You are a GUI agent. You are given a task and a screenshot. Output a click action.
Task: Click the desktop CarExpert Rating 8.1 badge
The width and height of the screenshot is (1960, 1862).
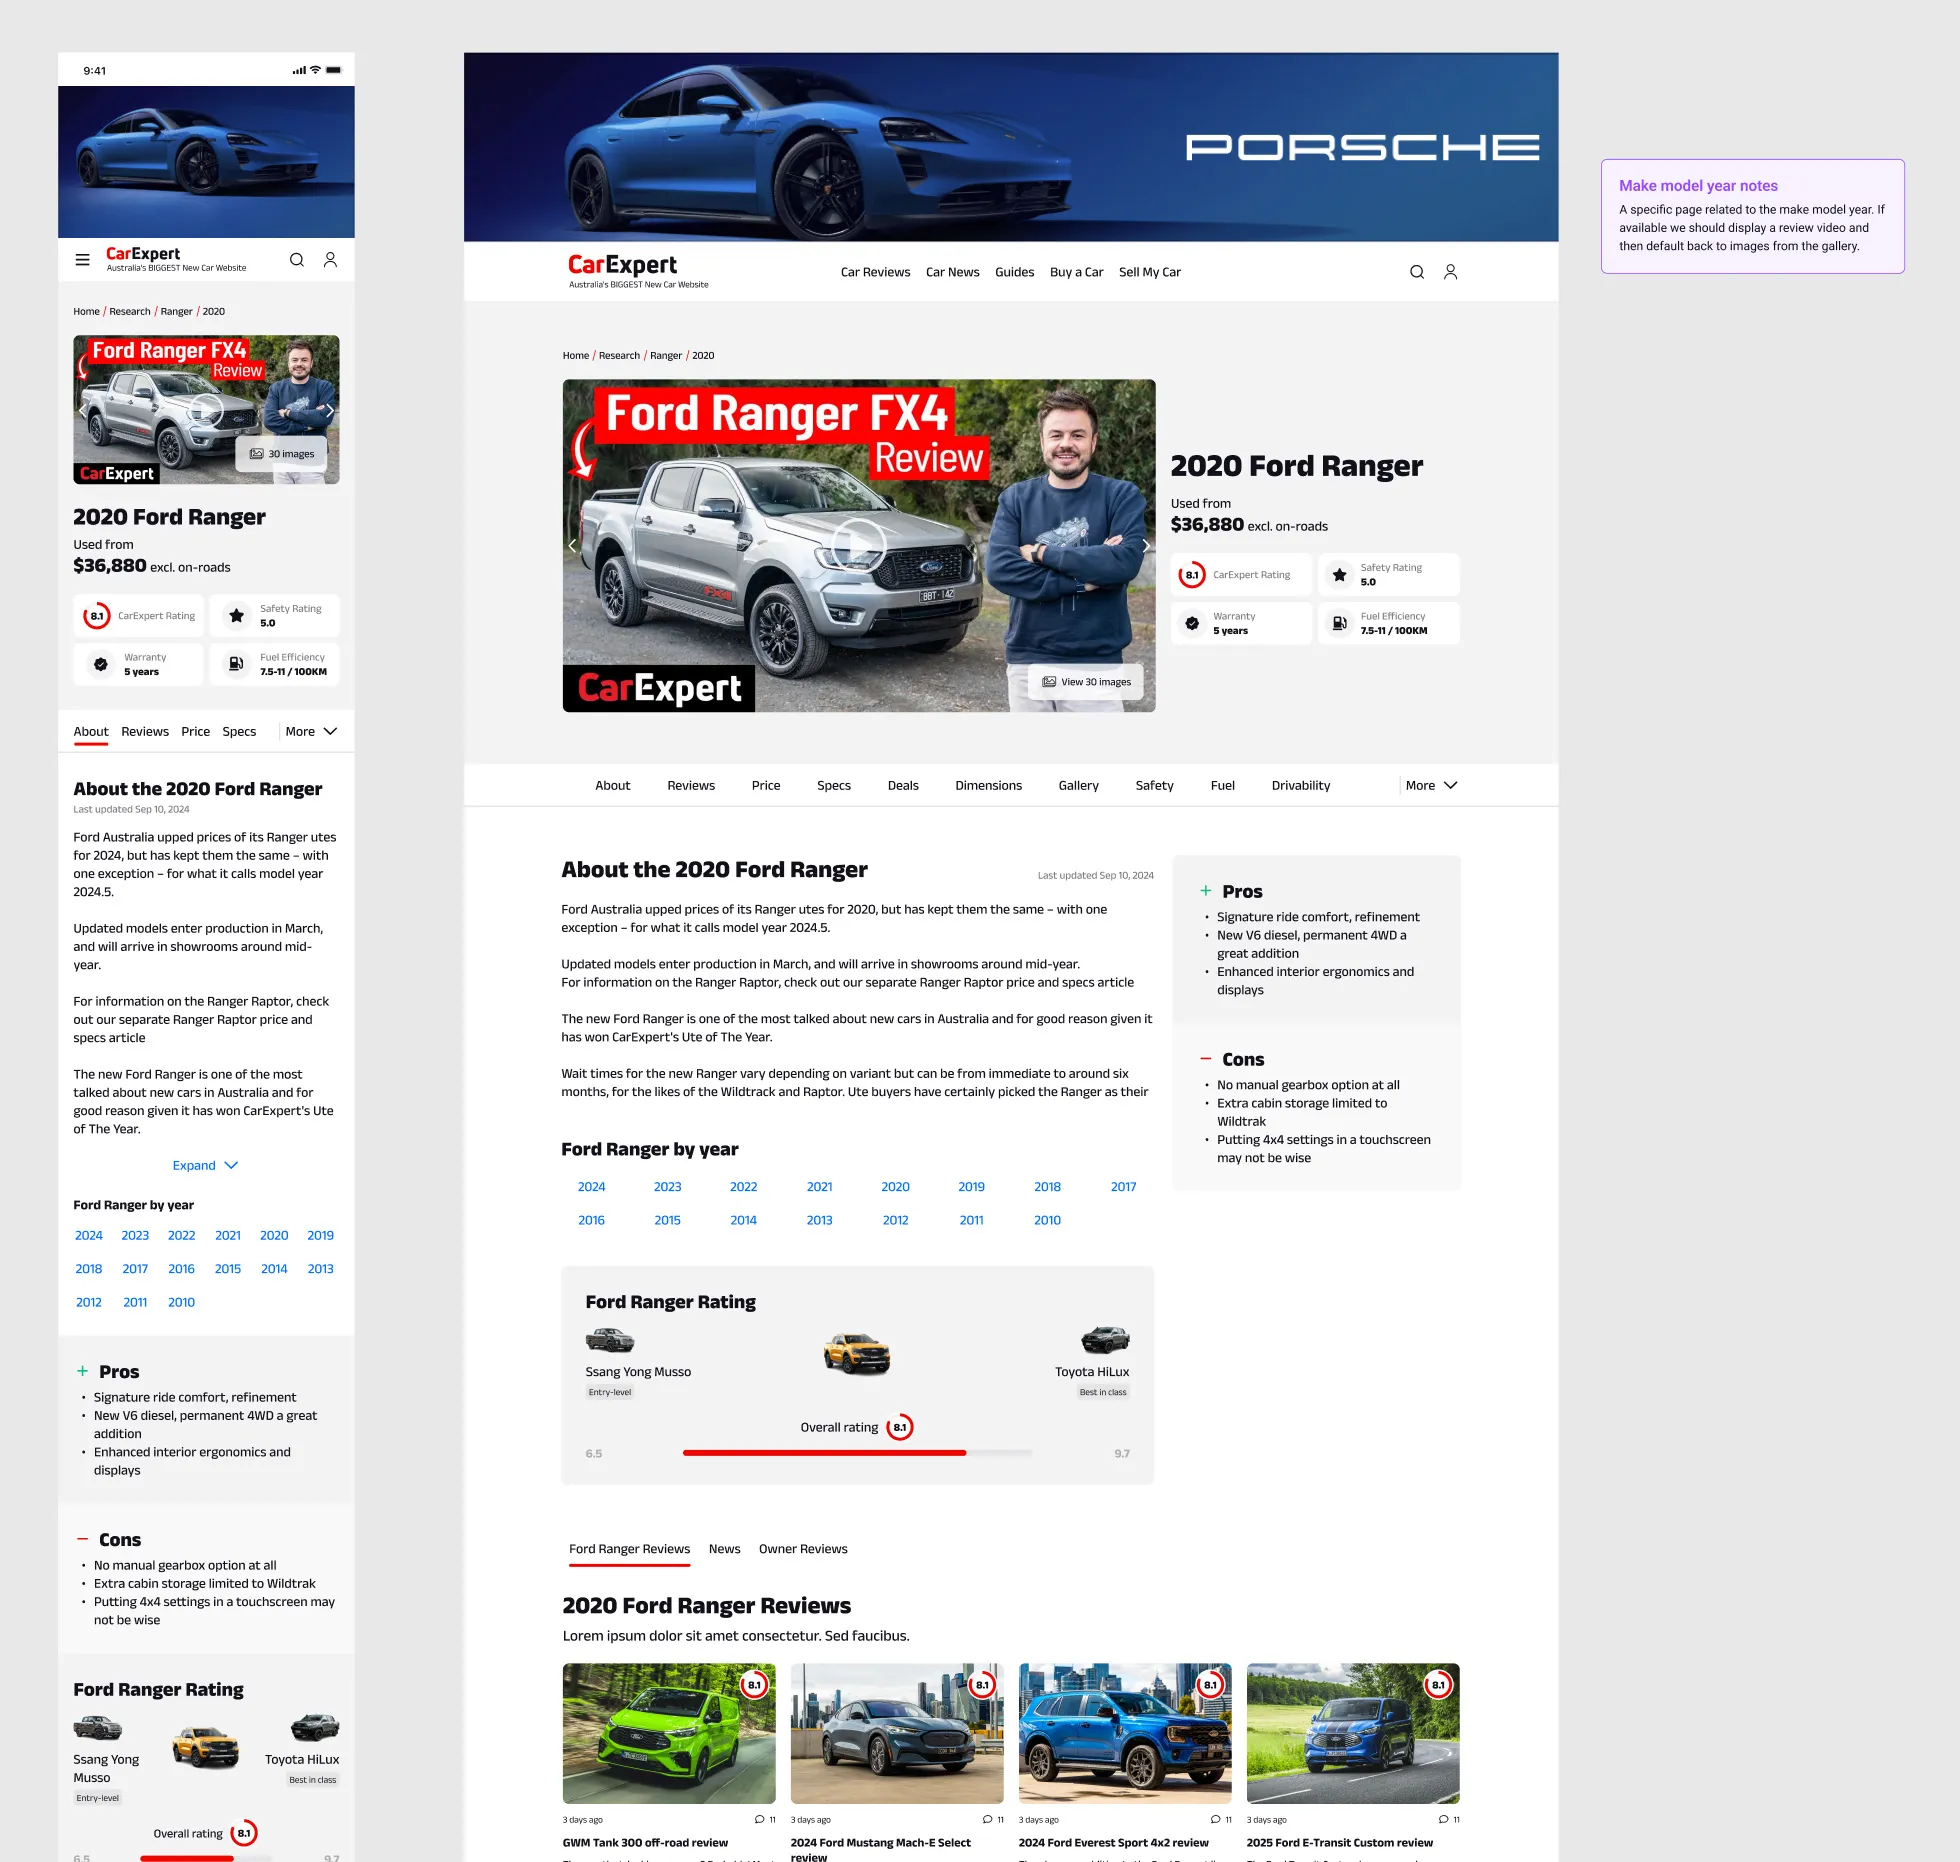(x=1192, y=575)
